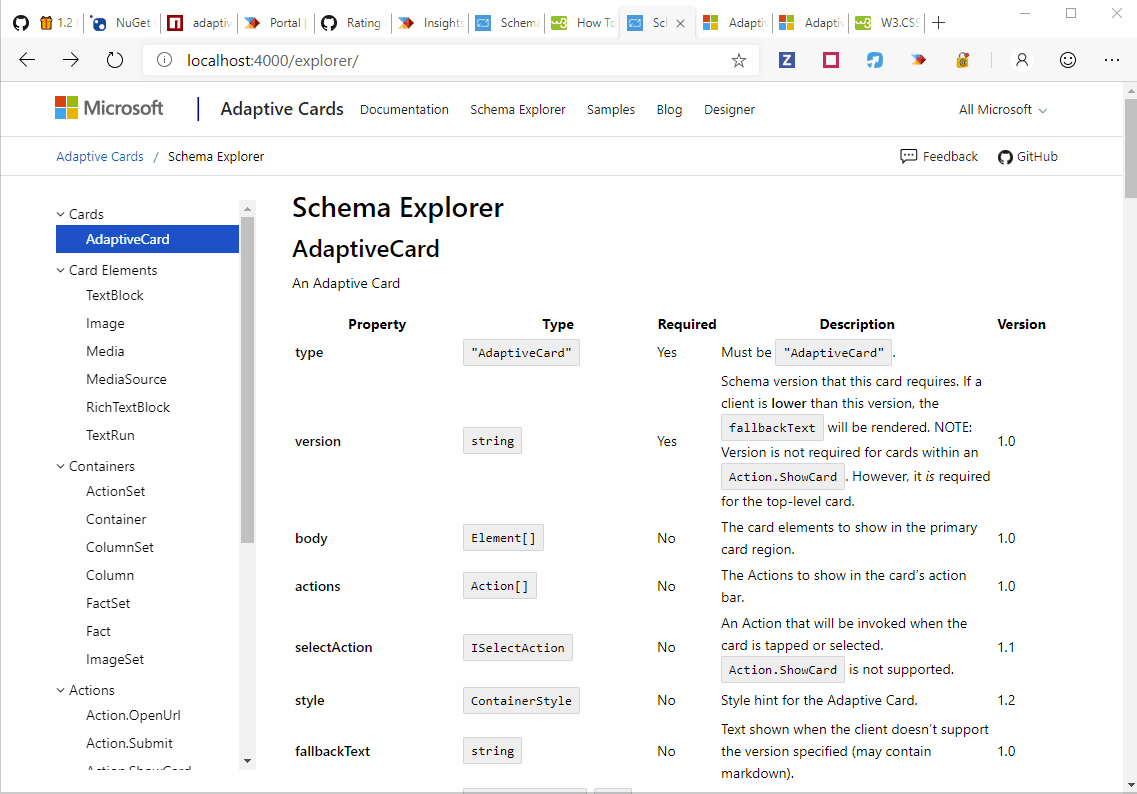Click the browser forward arrow

(71, 60)
